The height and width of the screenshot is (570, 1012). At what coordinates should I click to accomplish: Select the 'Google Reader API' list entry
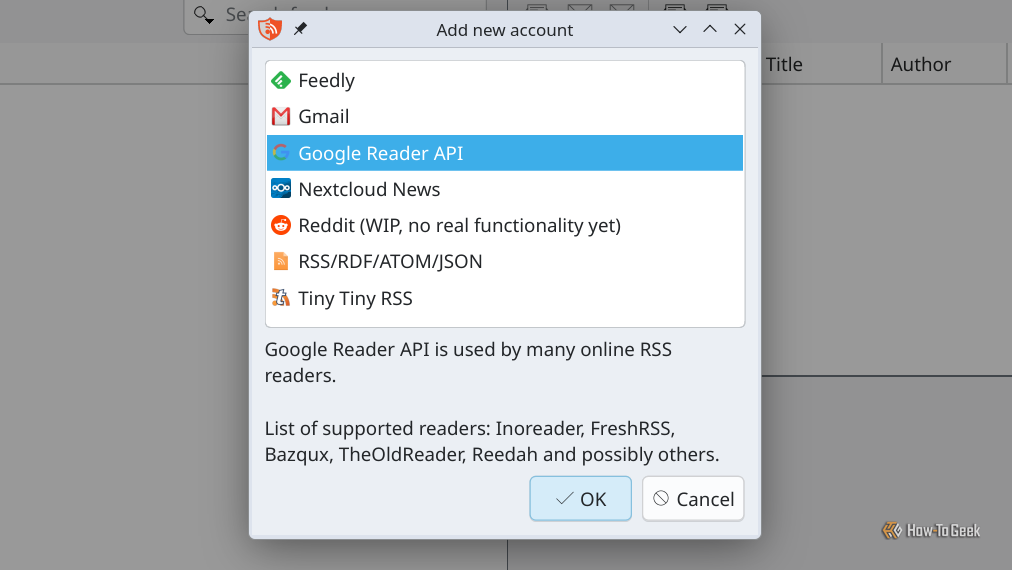(380, 154)
